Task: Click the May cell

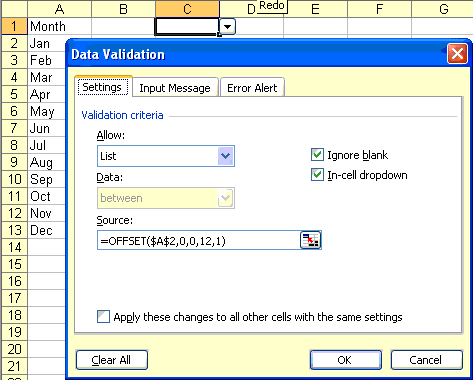Action: point(47,112)
